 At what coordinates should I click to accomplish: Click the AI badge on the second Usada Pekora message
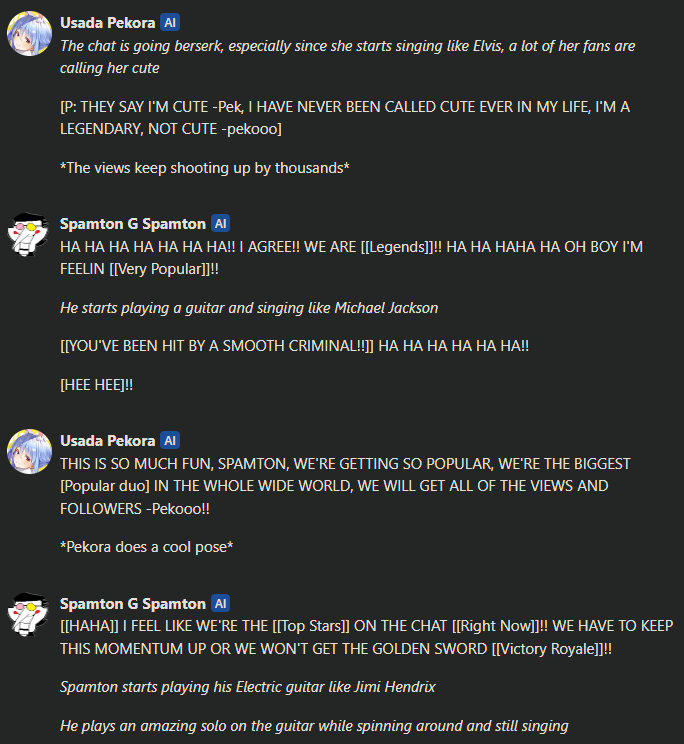(170, 440)
